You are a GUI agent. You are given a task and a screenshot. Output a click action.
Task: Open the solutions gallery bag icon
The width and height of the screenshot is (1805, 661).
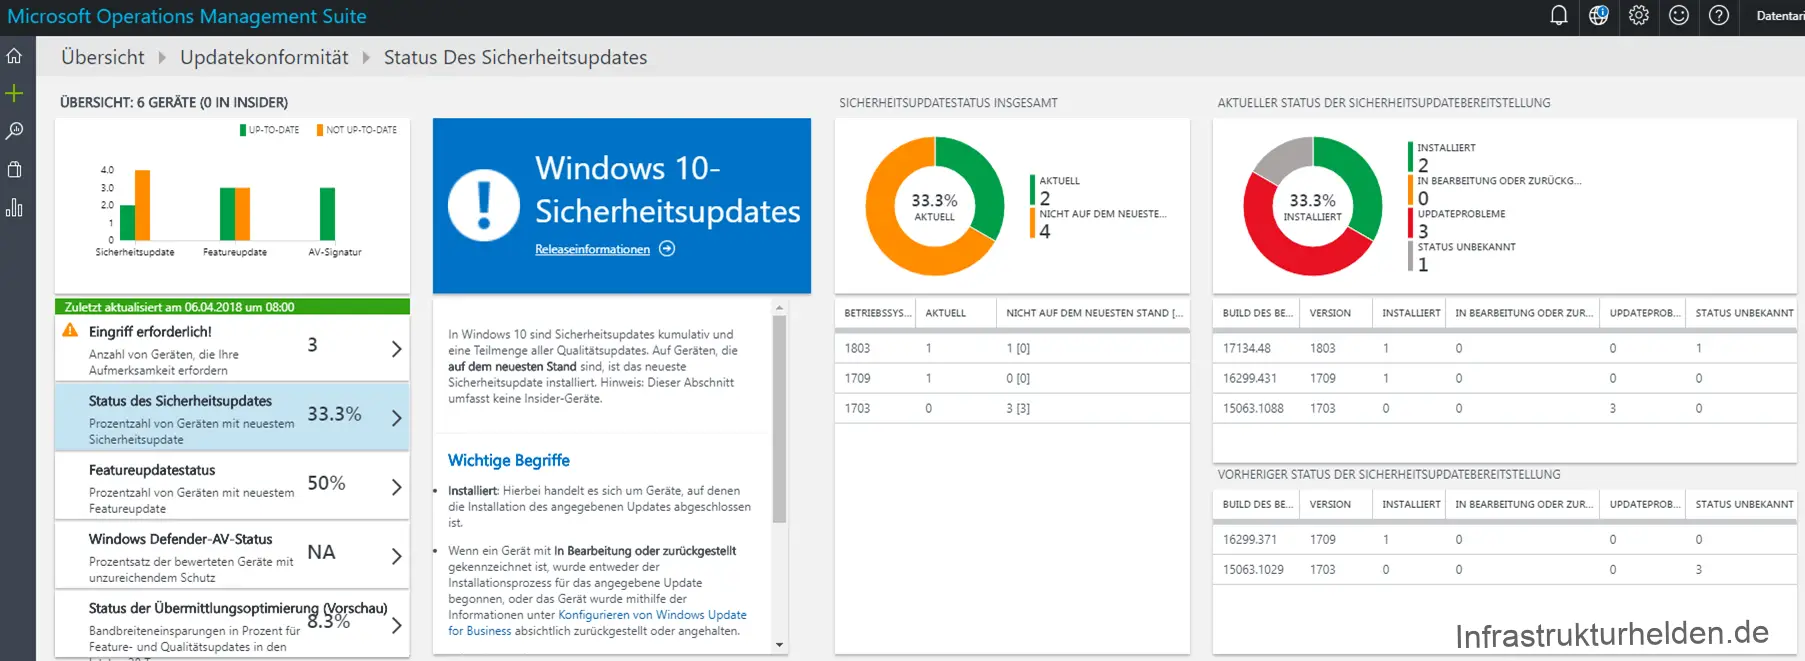(14, 169)
